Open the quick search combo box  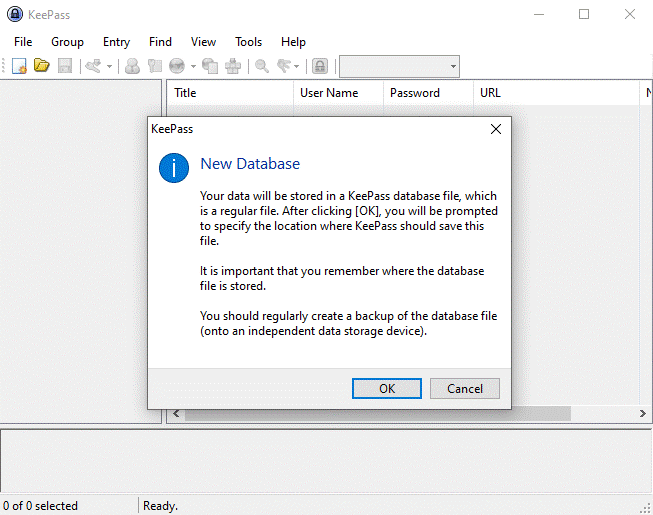click(x=399, y=66)
